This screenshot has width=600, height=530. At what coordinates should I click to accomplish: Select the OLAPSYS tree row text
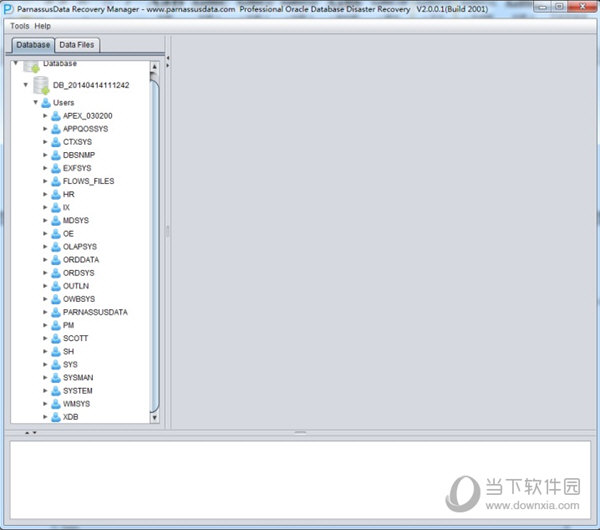point(80,247)
